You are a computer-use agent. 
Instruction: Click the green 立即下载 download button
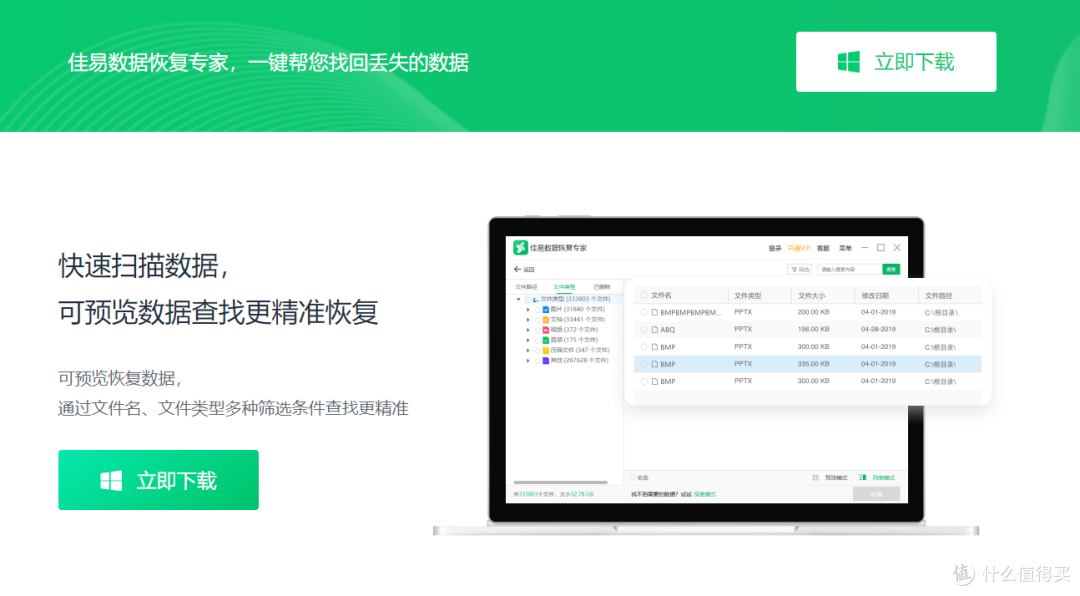click(158, 480)
